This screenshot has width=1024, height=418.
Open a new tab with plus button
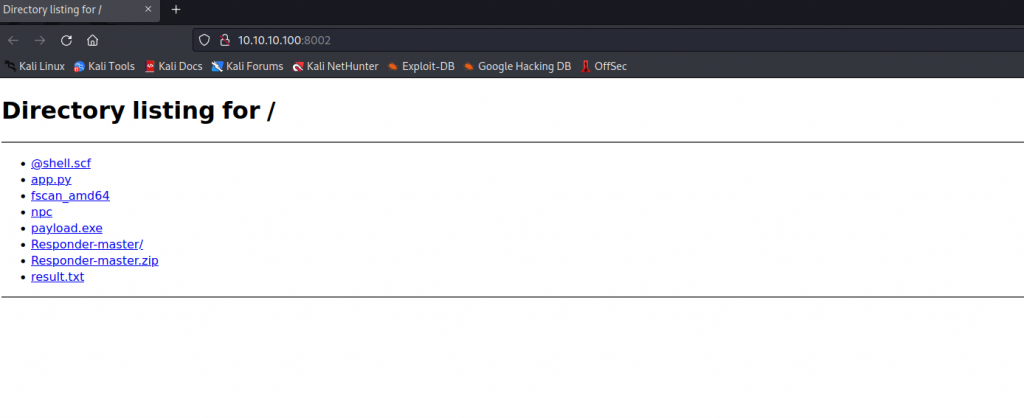(176, 9)
